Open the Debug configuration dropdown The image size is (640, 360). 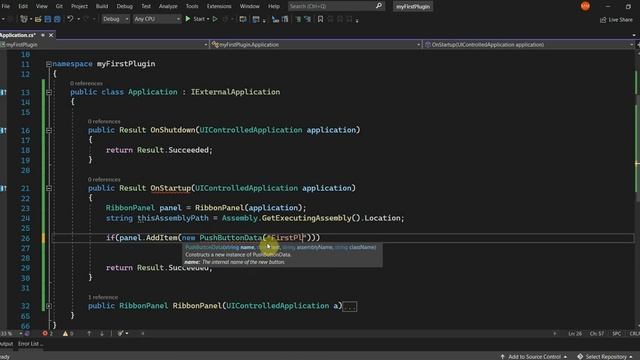115,19
